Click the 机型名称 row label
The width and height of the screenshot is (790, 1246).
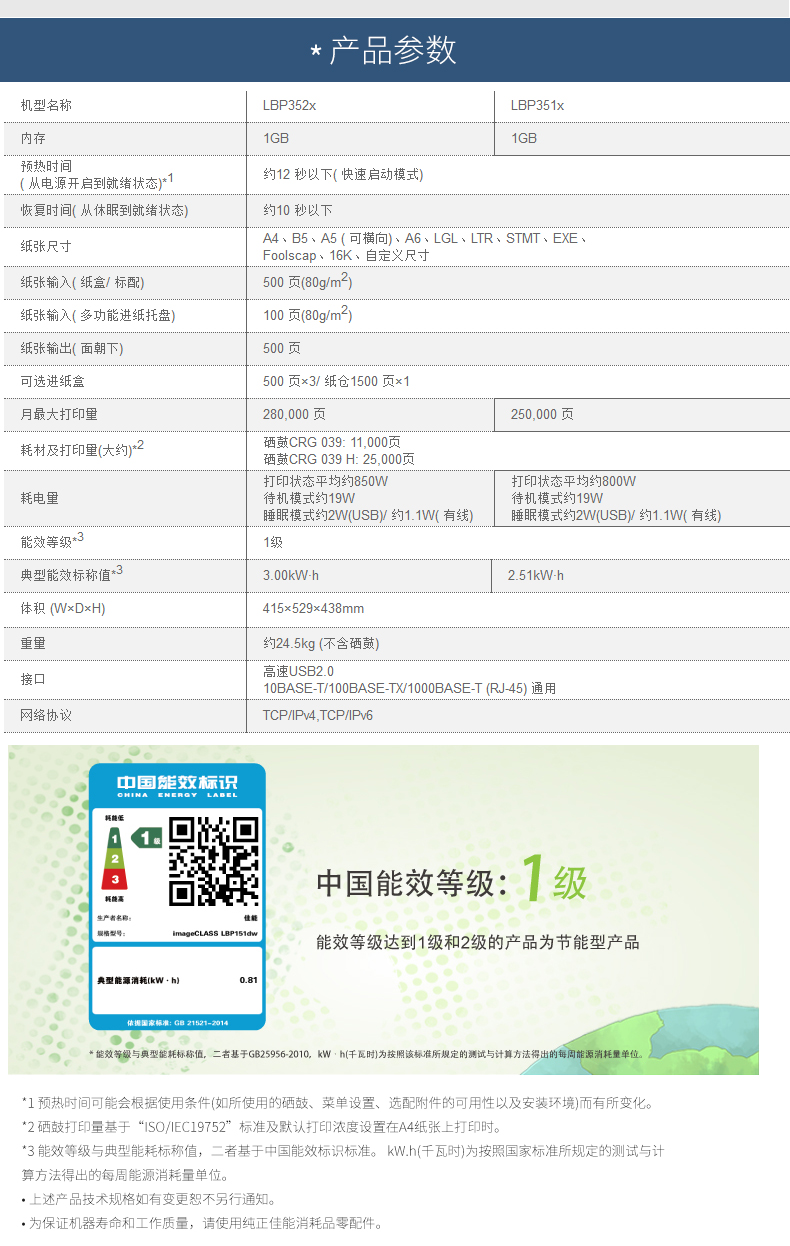[x=46, y=105]
